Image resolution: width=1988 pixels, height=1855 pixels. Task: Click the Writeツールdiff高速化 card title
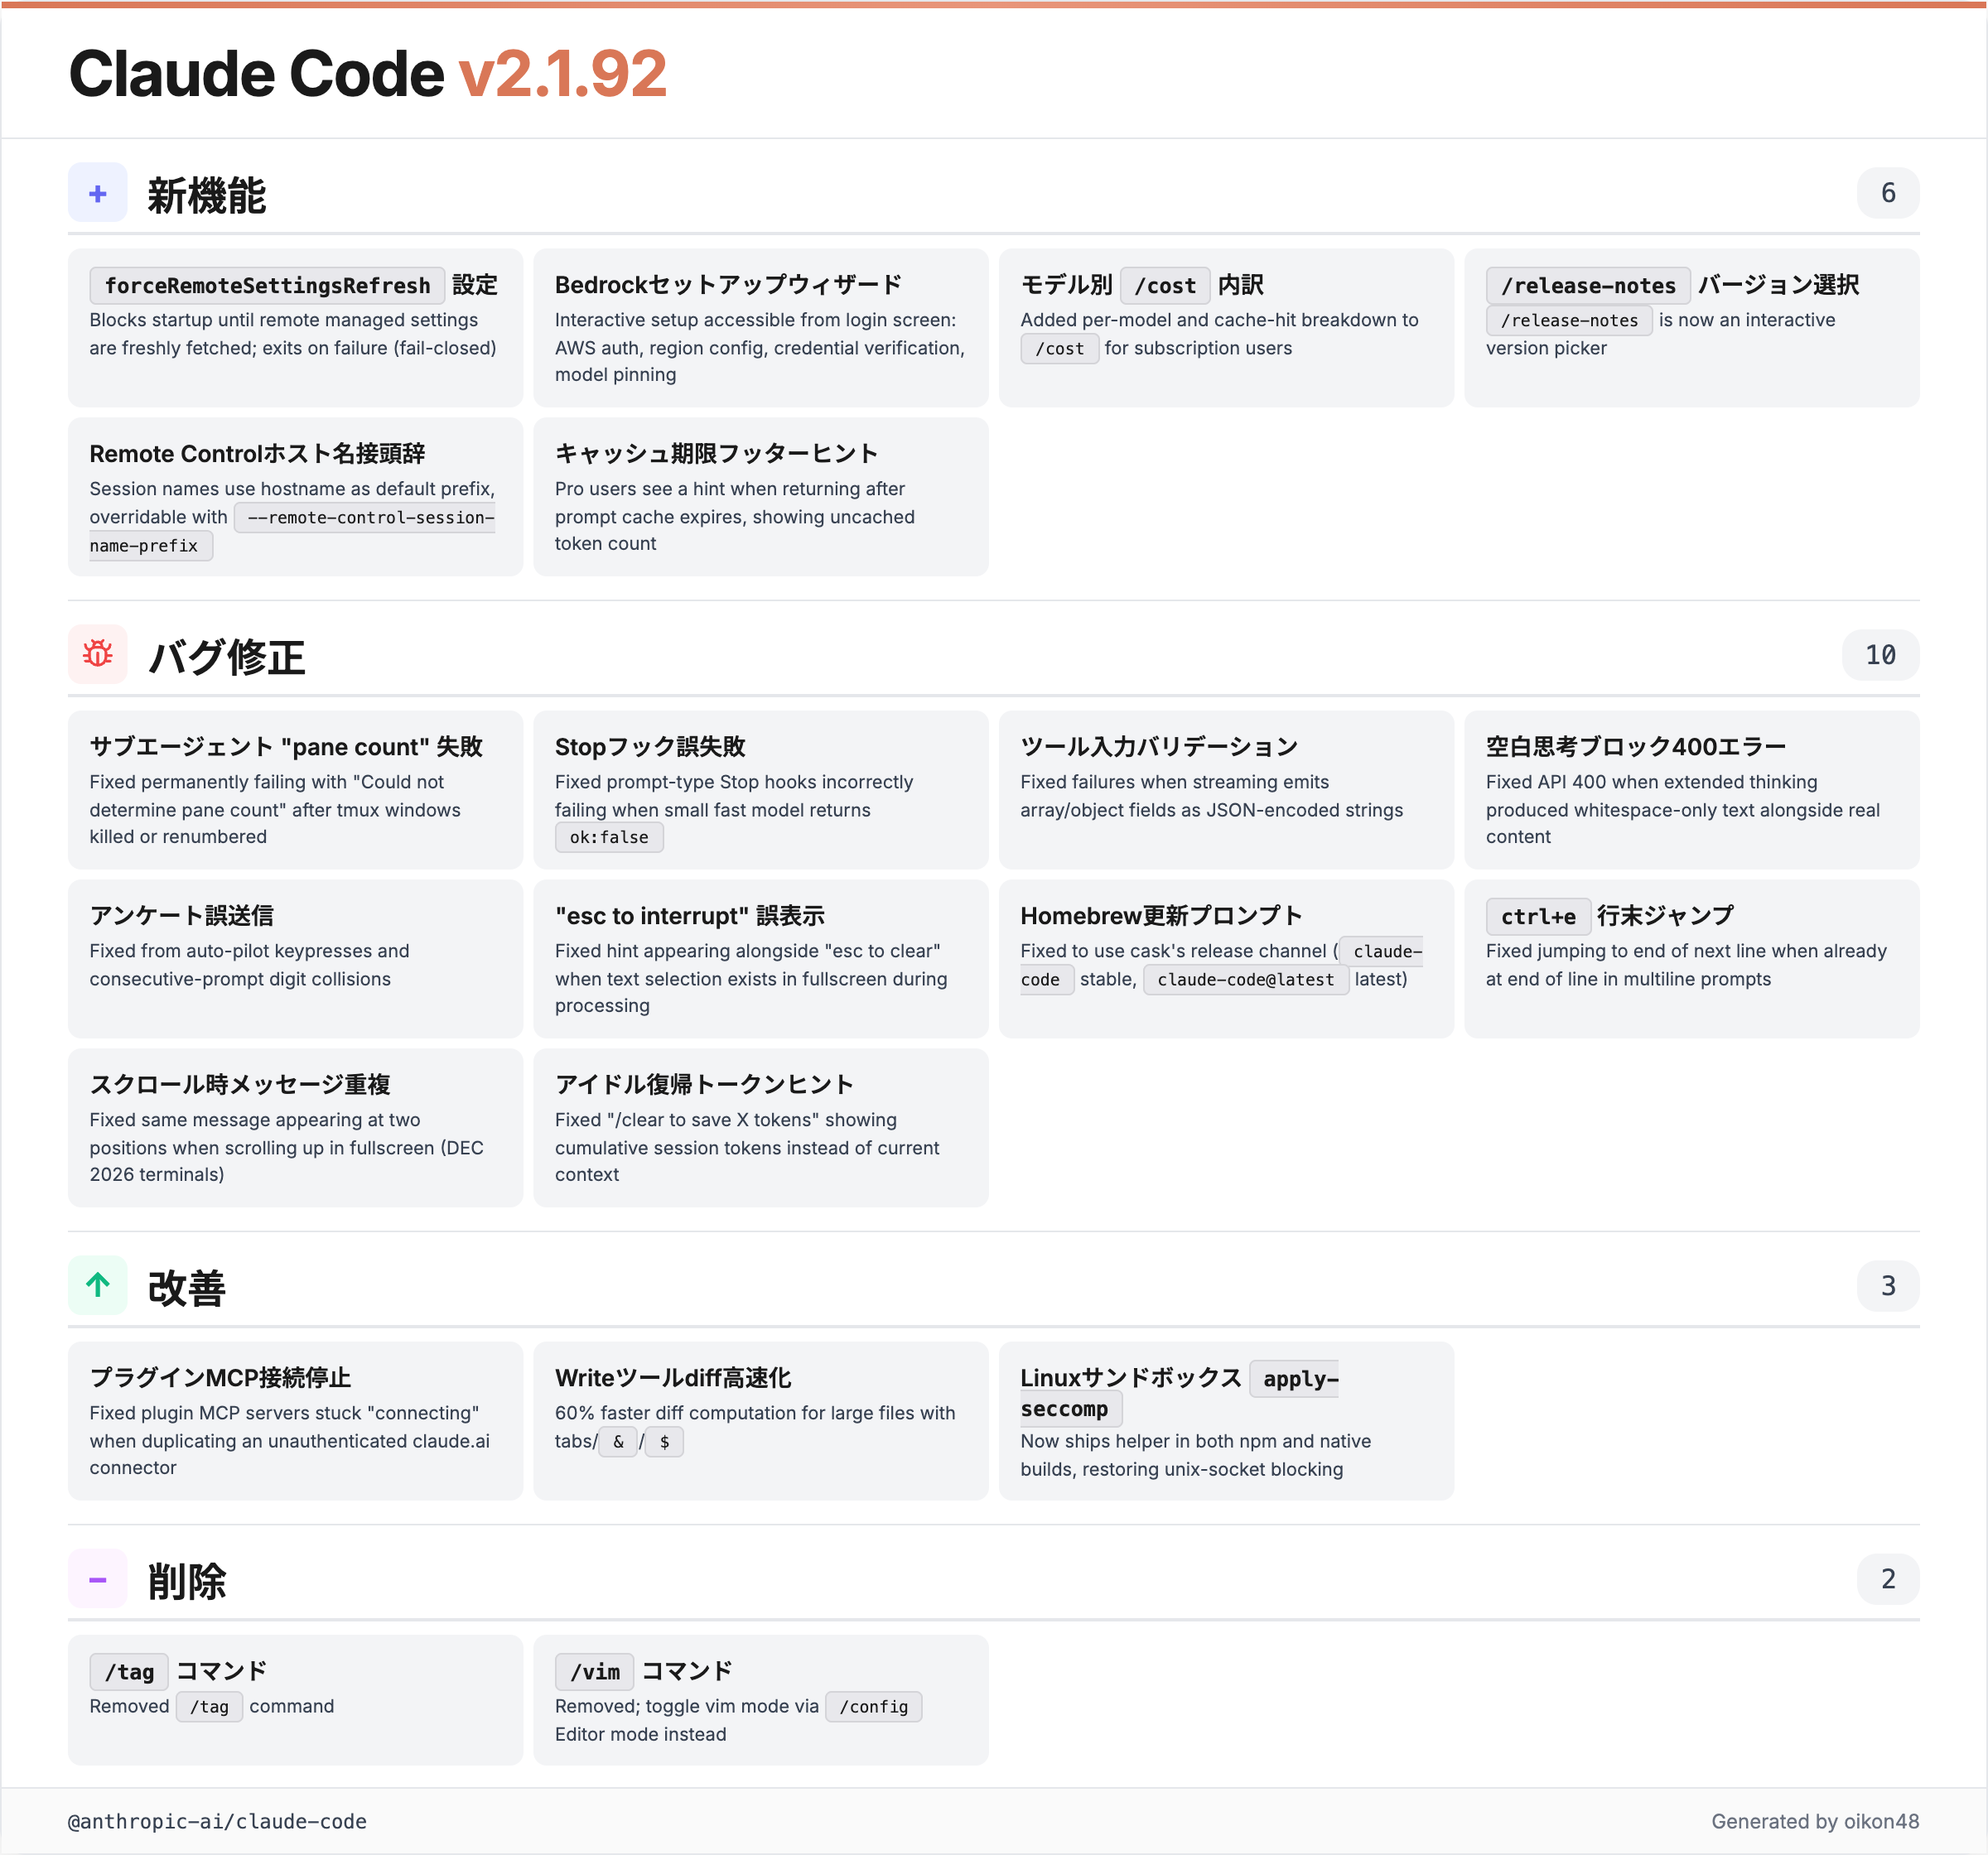[673, 1378]
